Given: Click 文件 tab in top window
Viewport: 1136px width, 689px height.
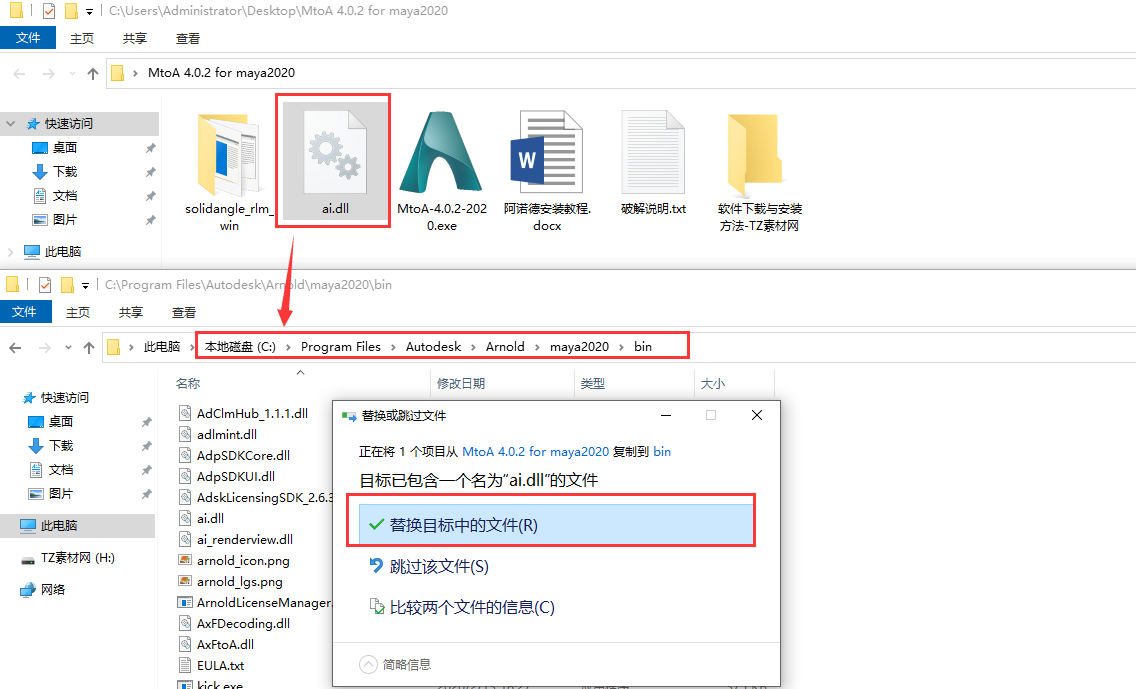Looking at the screenshot, I should click(28, 38).
